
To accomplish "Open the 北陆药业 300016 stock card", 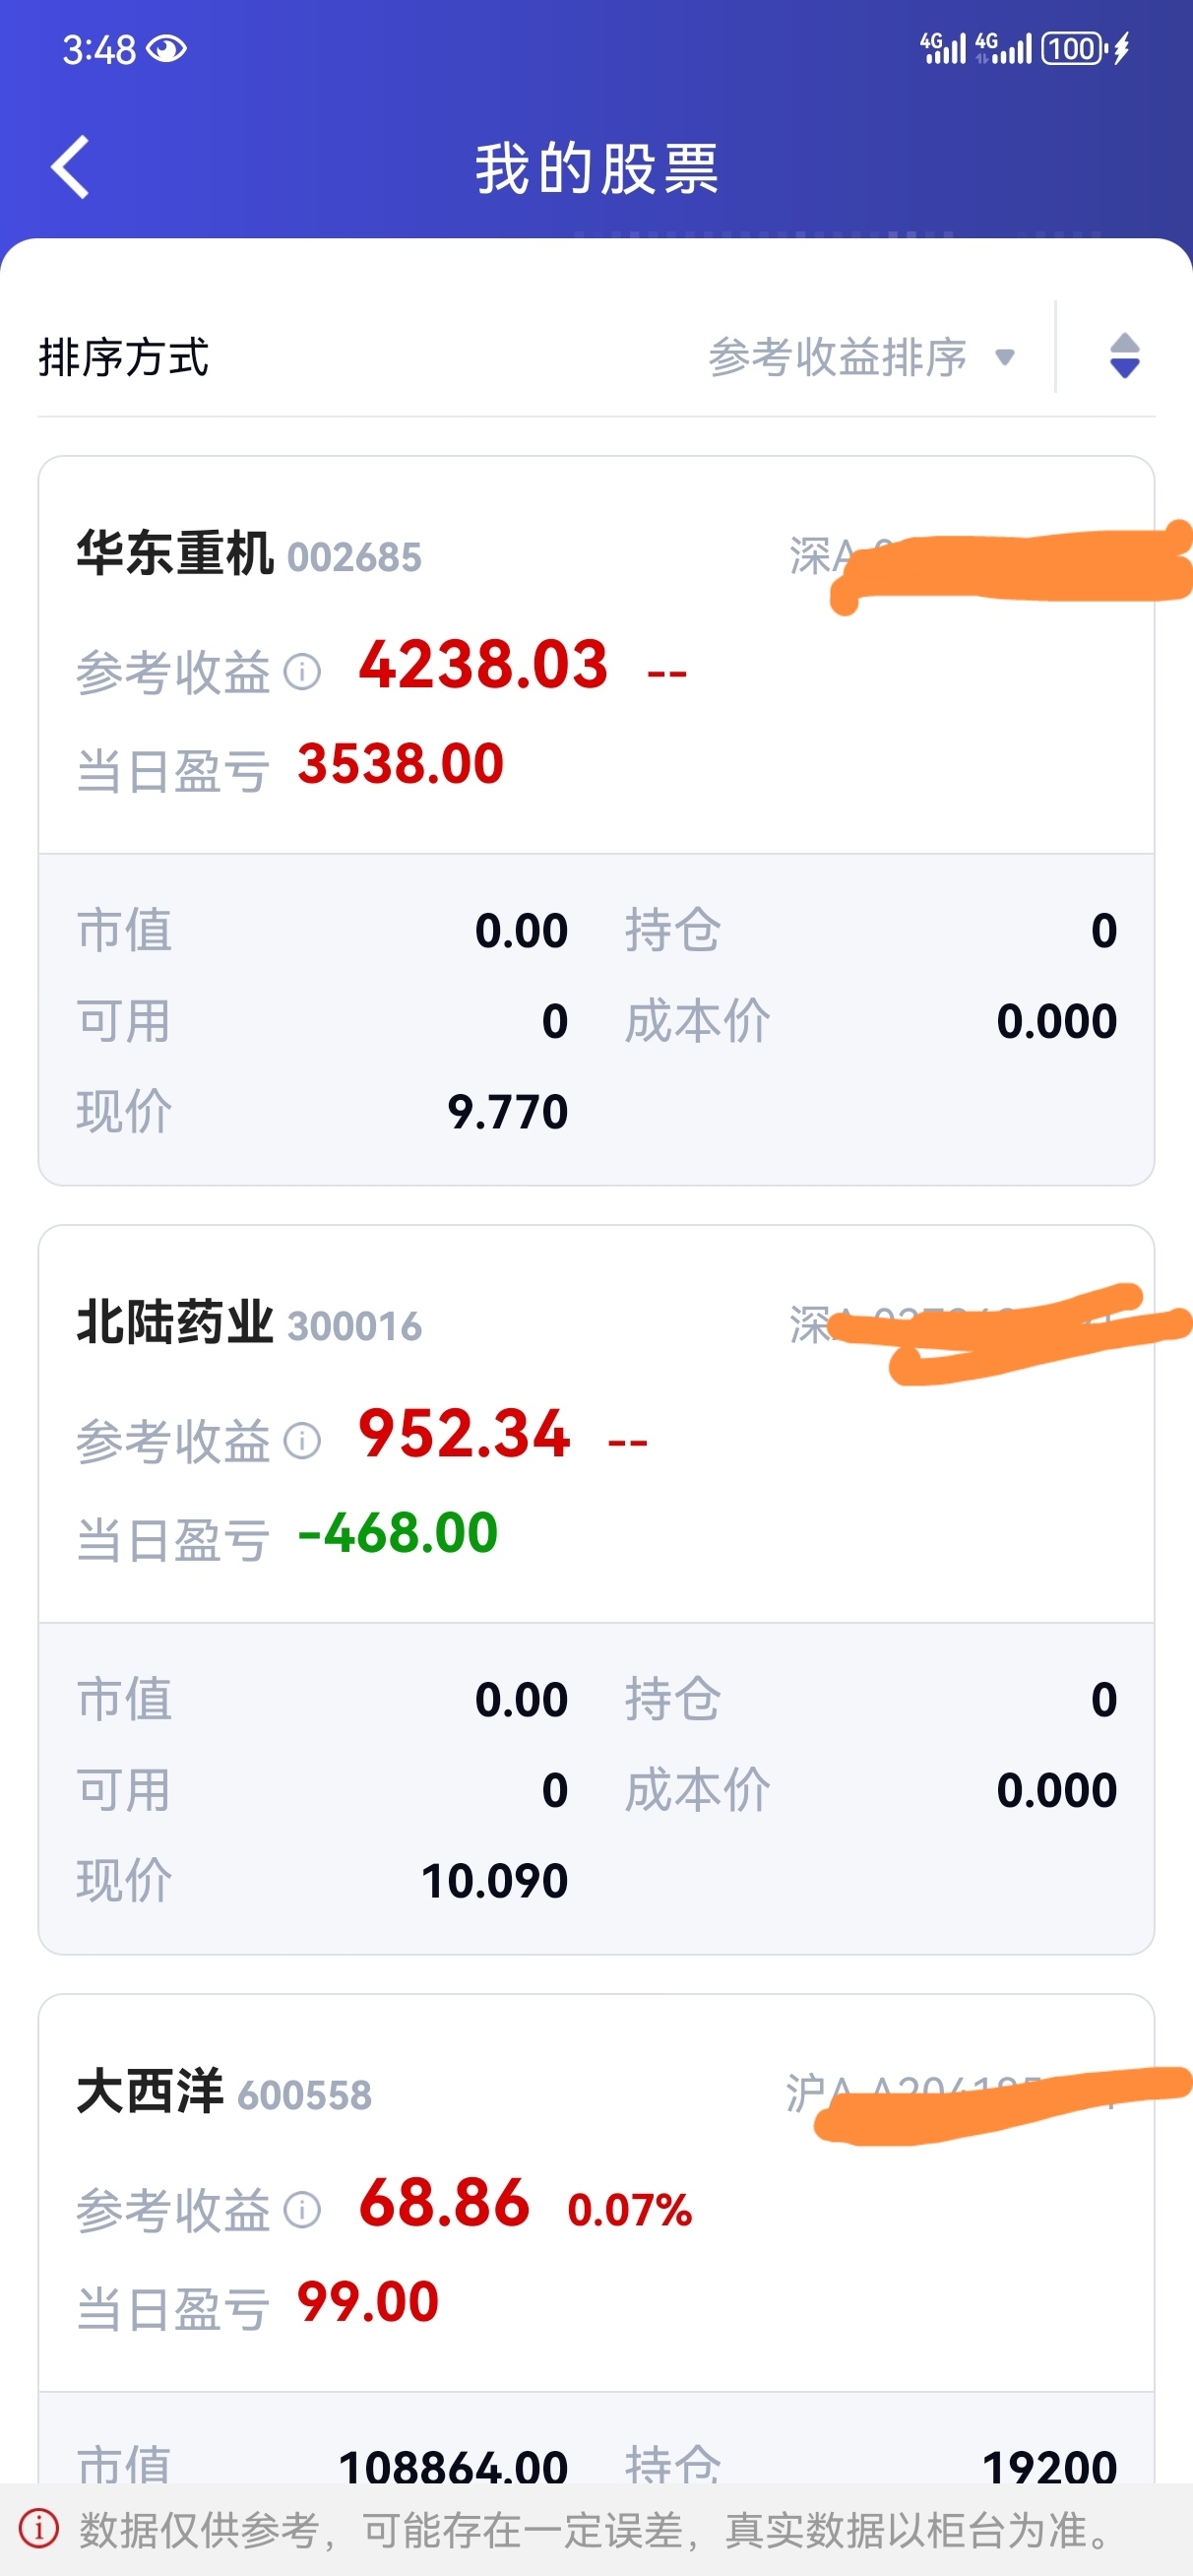I will pyautogui.click(x=596, y=1589).
